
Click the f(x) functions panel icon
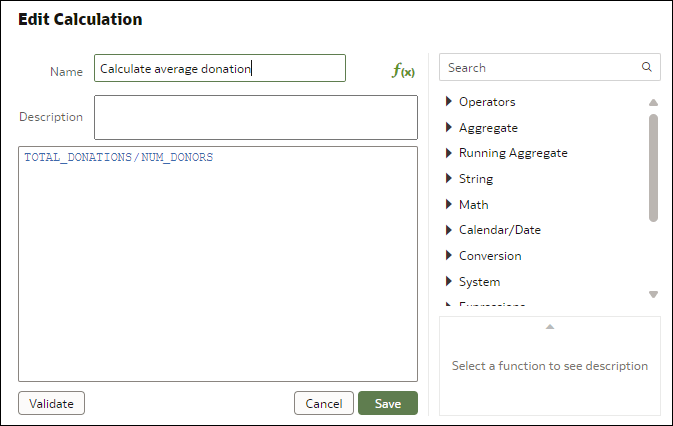[403, 70]
